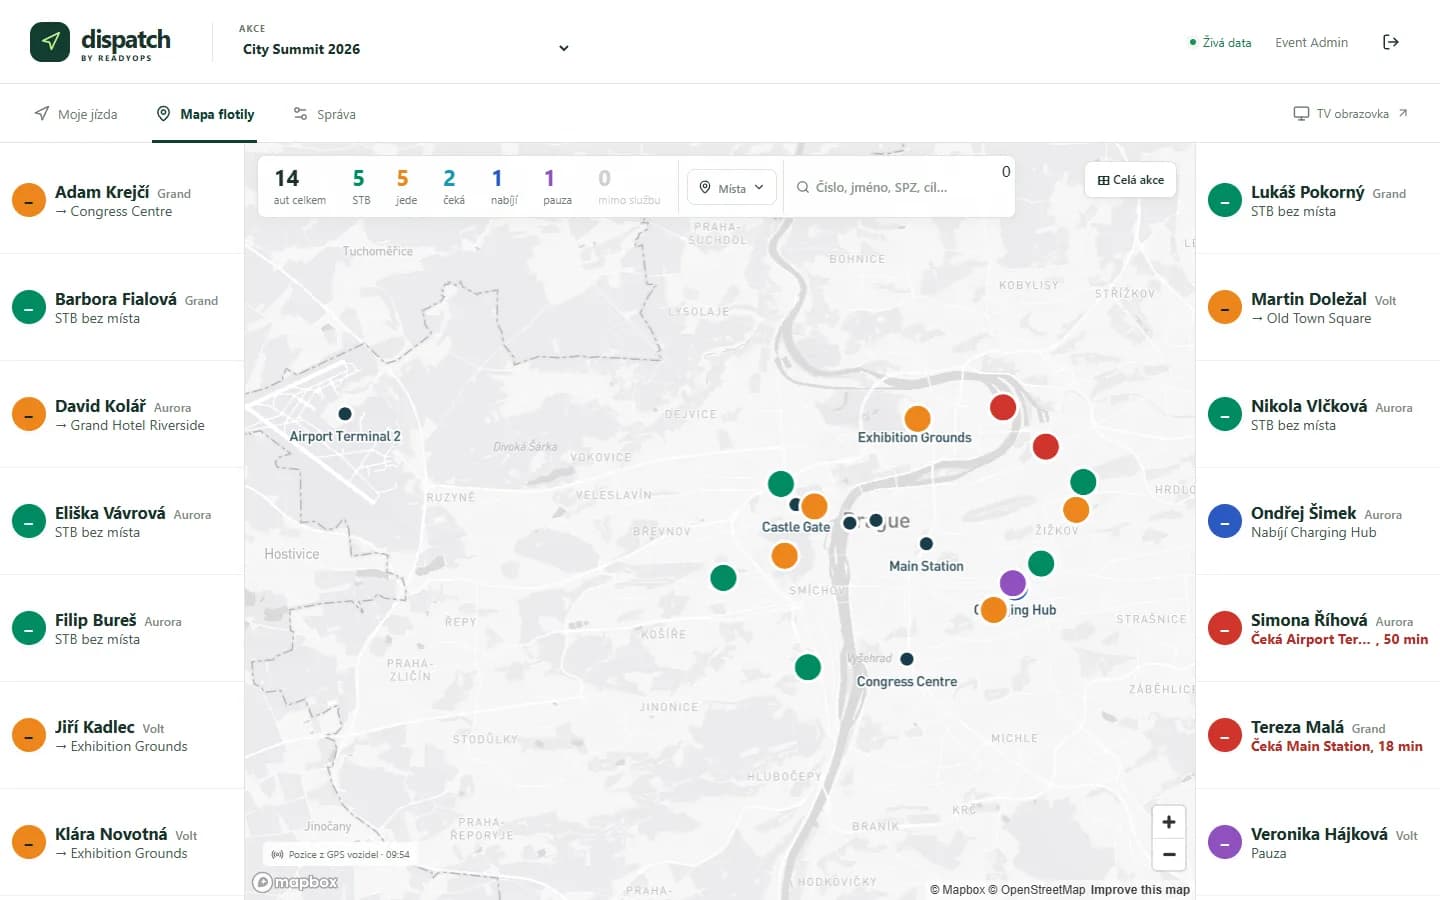Click Martin Doležal orange status icon

[1224, 307]
